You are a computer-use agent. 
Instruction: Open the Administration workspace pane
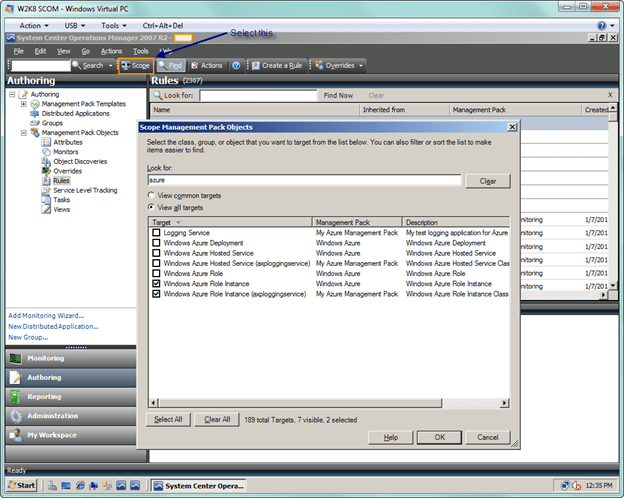pyautogui.click(x=71, y=416)
